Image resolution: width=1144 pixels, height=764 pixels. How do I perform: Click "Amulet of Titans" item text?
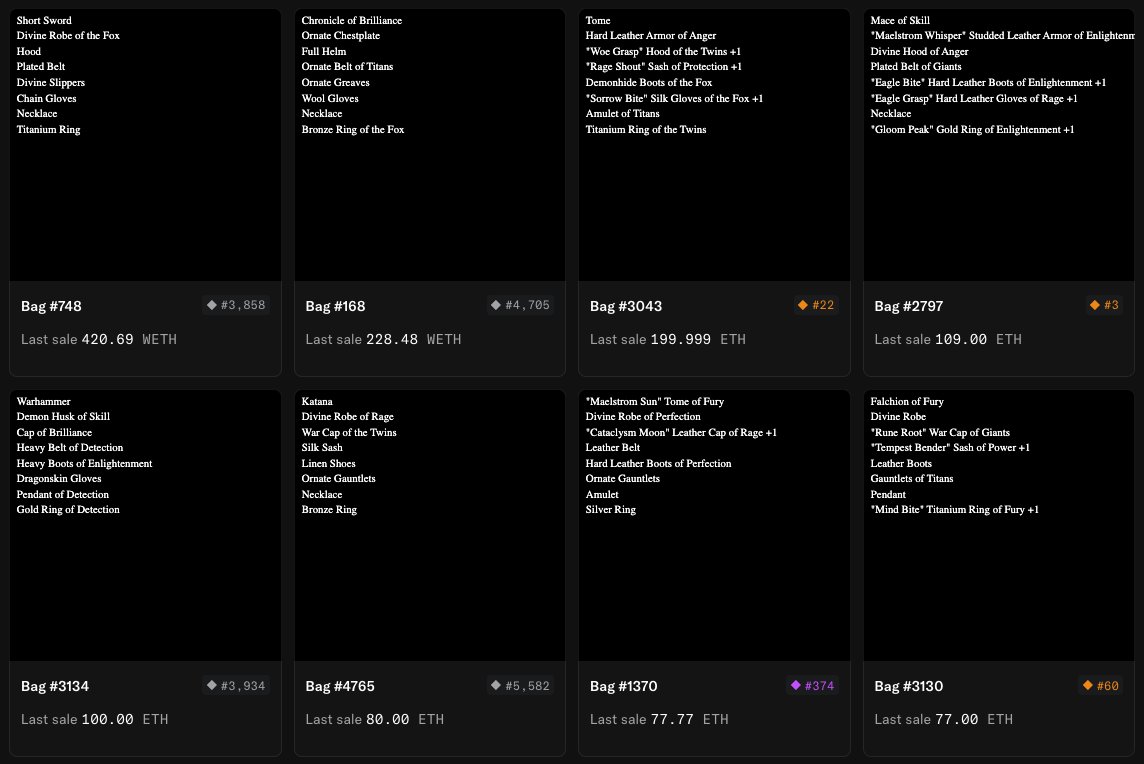coord(622,114)
